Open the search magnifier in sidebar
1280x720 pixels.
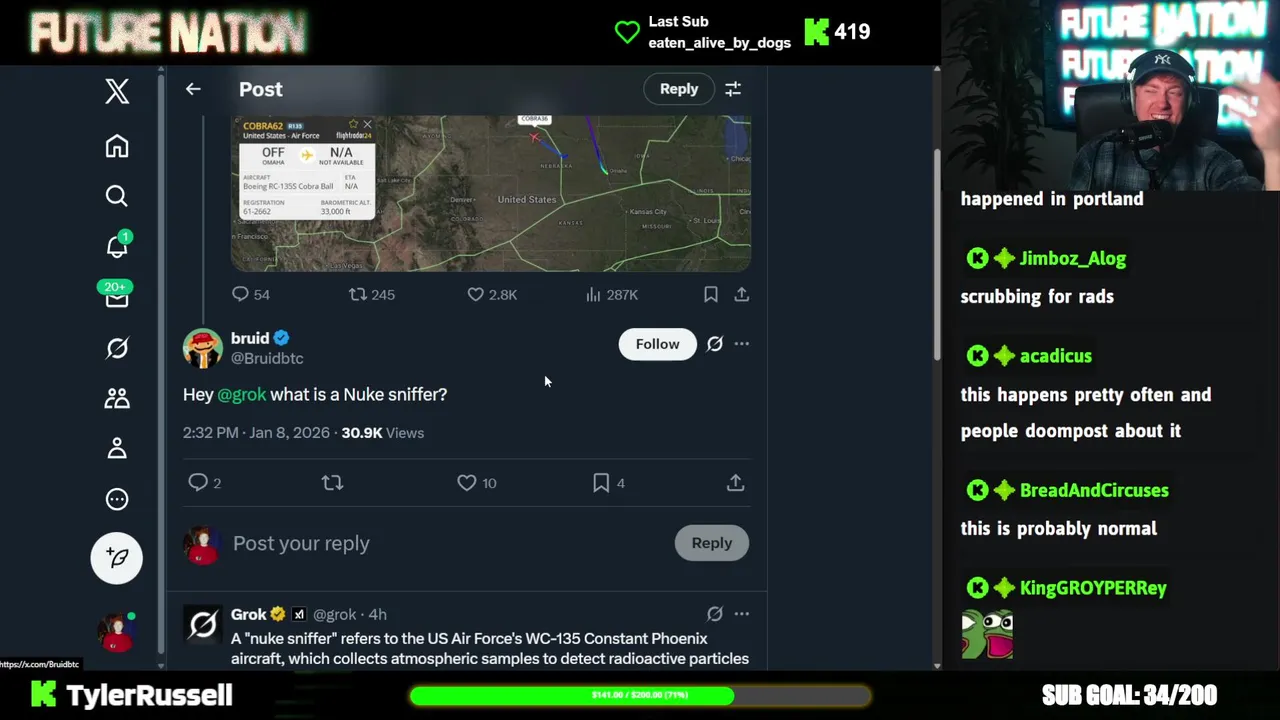[117, 196]
